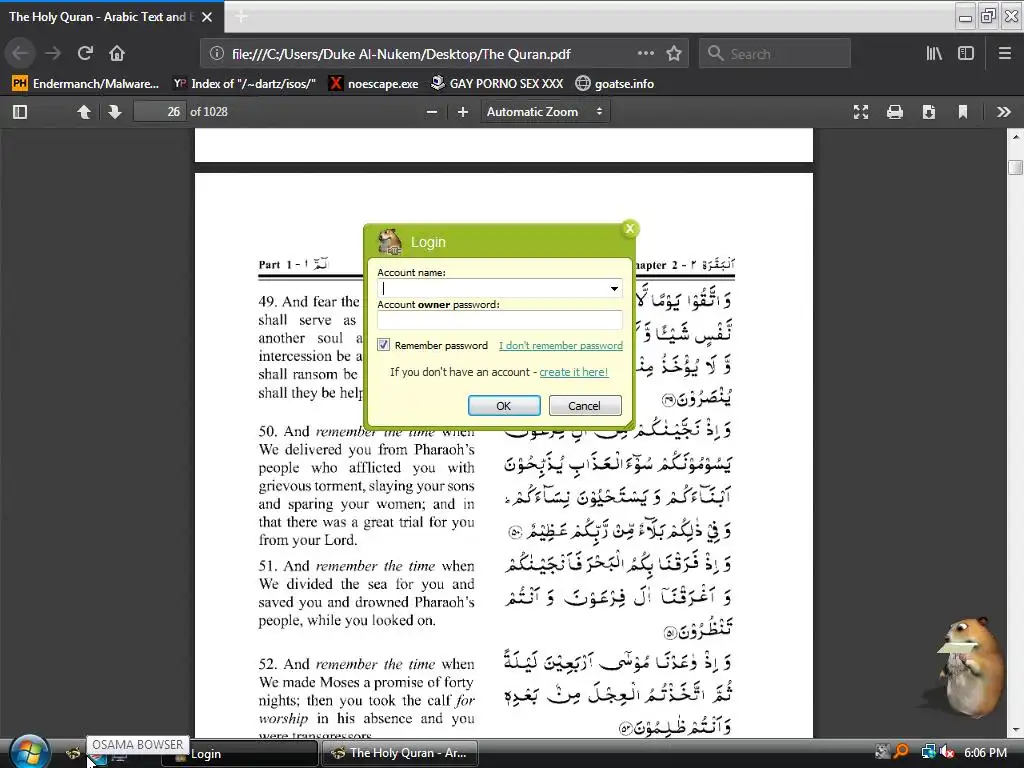Viewport: 1024px width, 768px height.
Task: Click the vertical scrollbar thumb
Action: [1015, 167]
